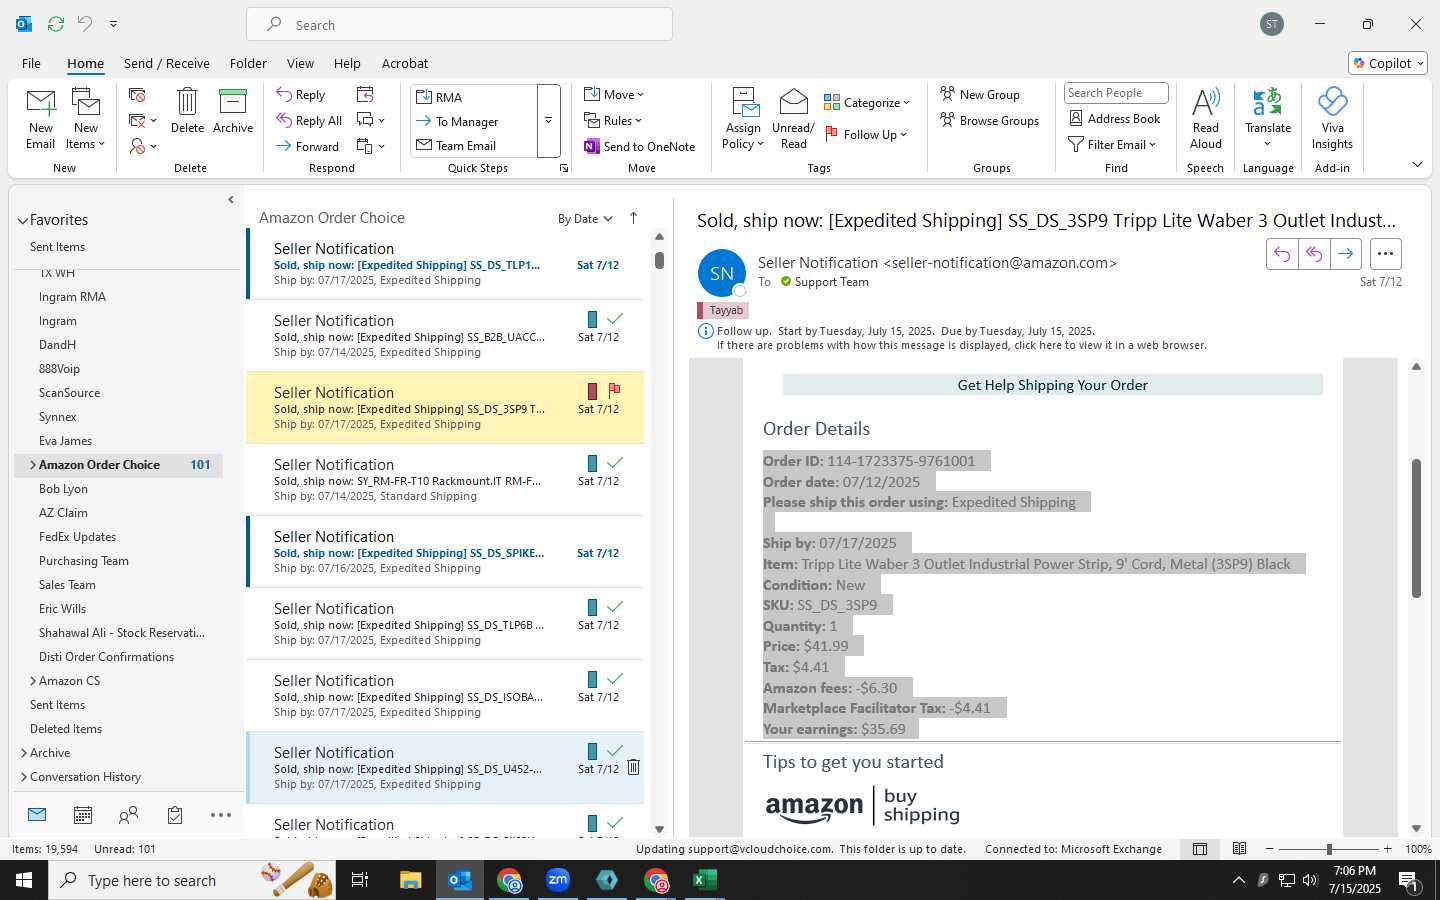
Task: Focus the Search People field
Action: coord(1116,93)
